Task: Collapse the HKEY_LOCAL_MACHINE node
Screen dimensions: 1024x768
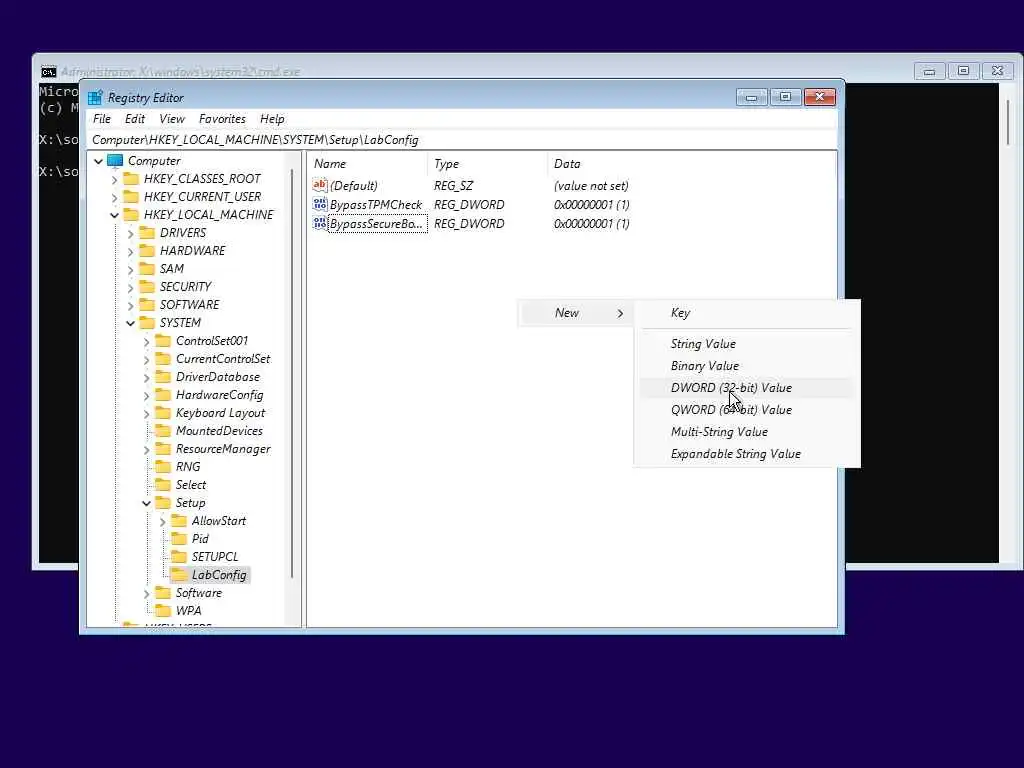Action: coord(115,215)
